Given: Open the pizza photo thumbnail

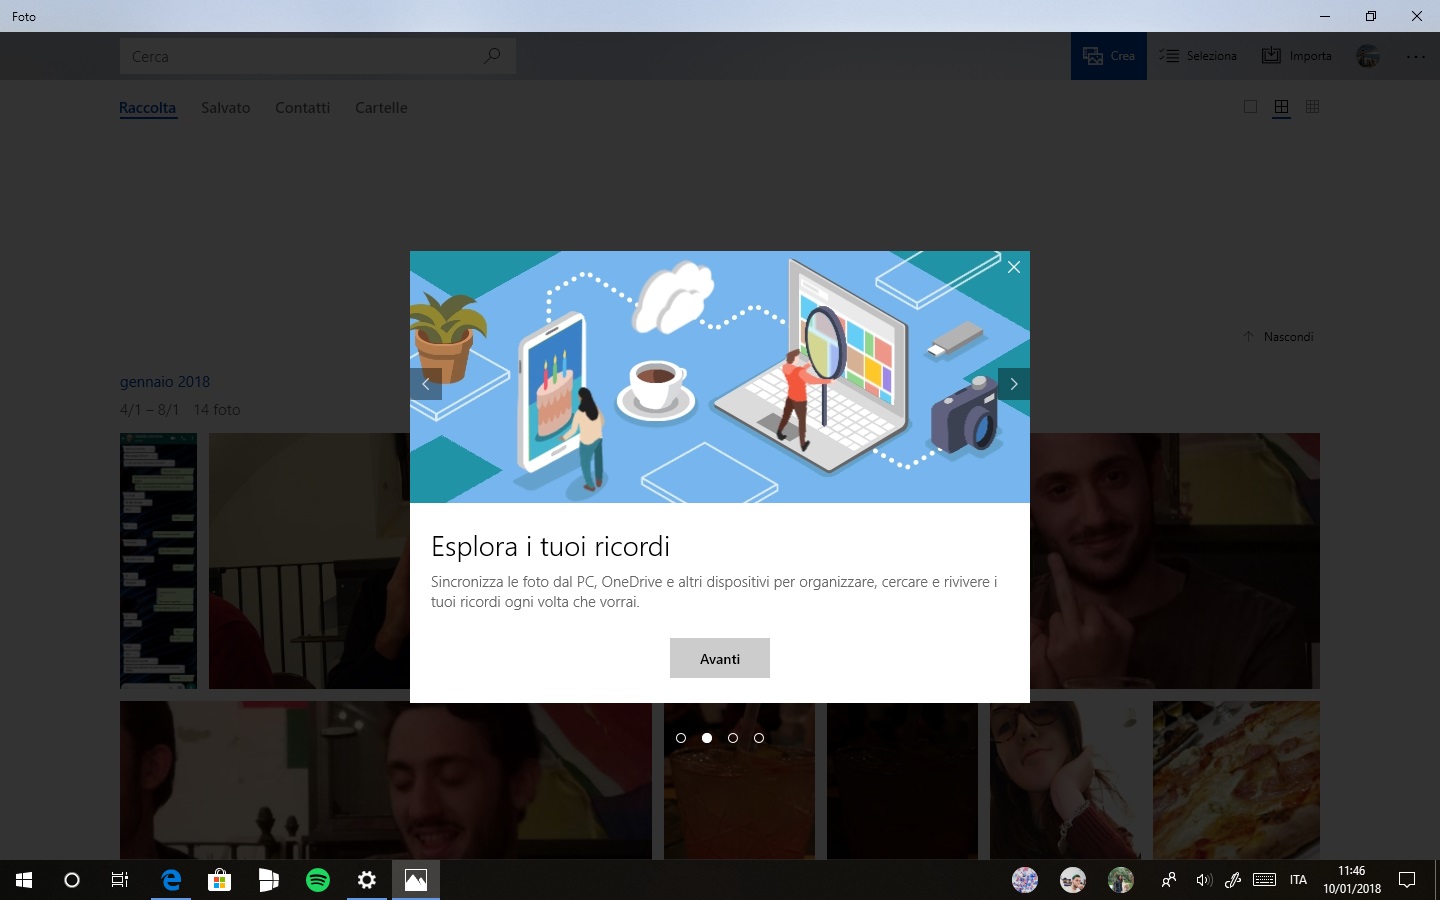Looking at the screenshot, I should click(1236, 780).
